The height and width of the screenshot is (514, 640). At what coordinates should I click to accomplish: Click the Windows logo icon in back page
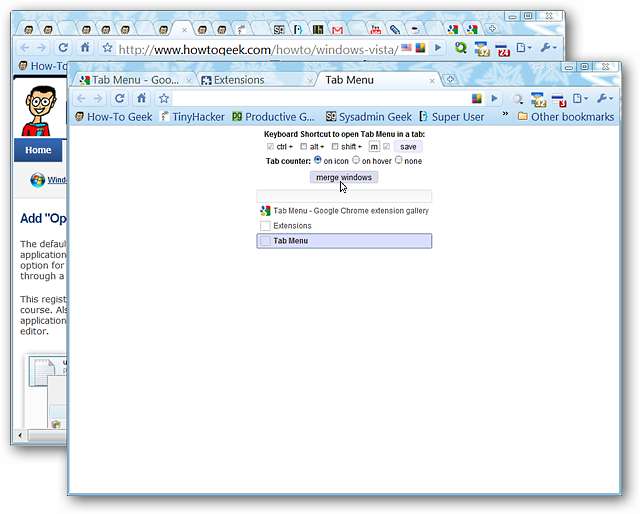pyautogui.click(x=38, y=180)
